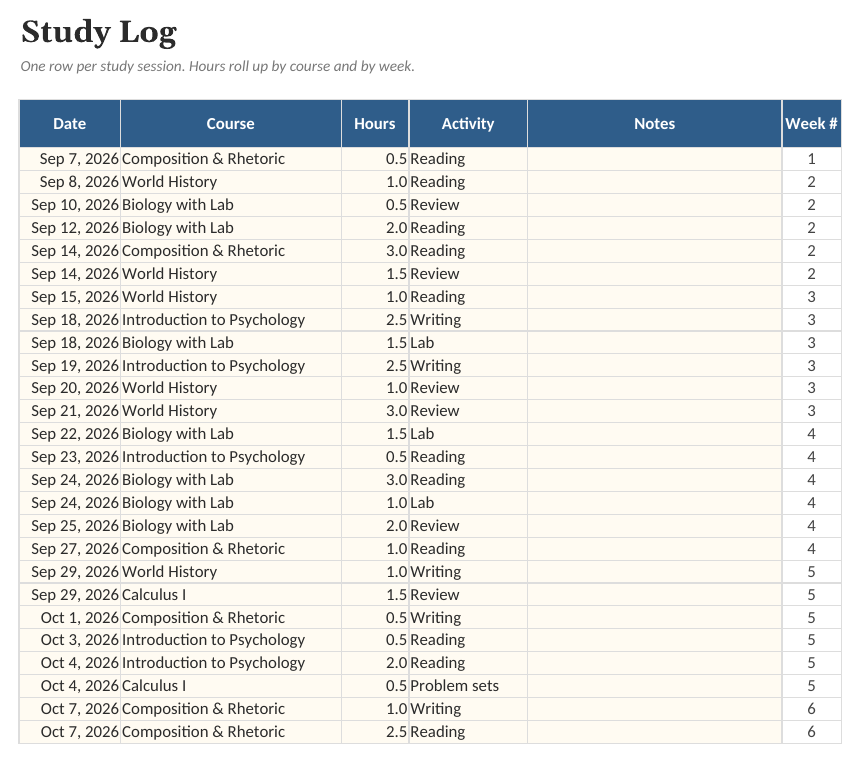Select the Week # value 1 in the Sep 7 row
Viewport: 860px width, 762px height.
pyautogui.click(x=811, y=159)
